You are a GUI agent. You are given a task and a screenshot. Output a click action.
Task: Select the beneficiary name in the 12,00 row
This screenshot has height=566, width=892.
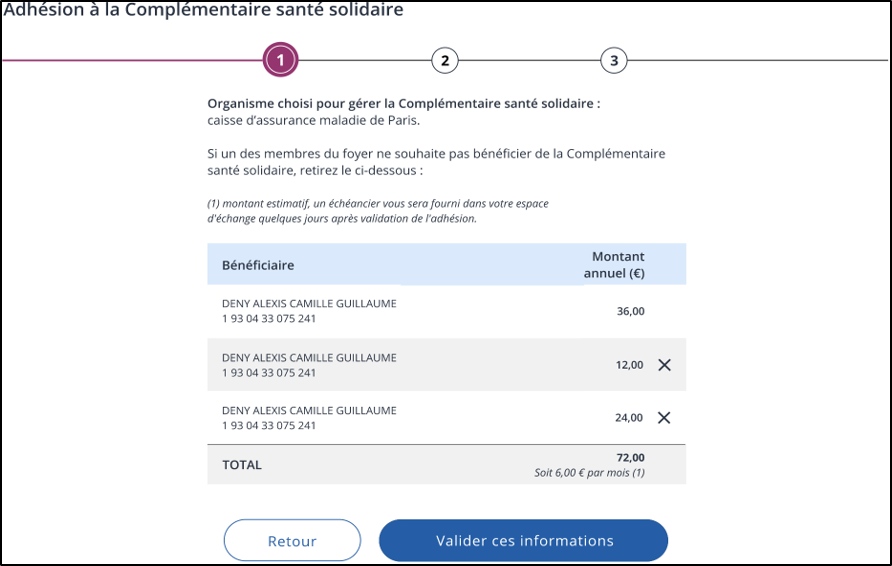(309, 357)
